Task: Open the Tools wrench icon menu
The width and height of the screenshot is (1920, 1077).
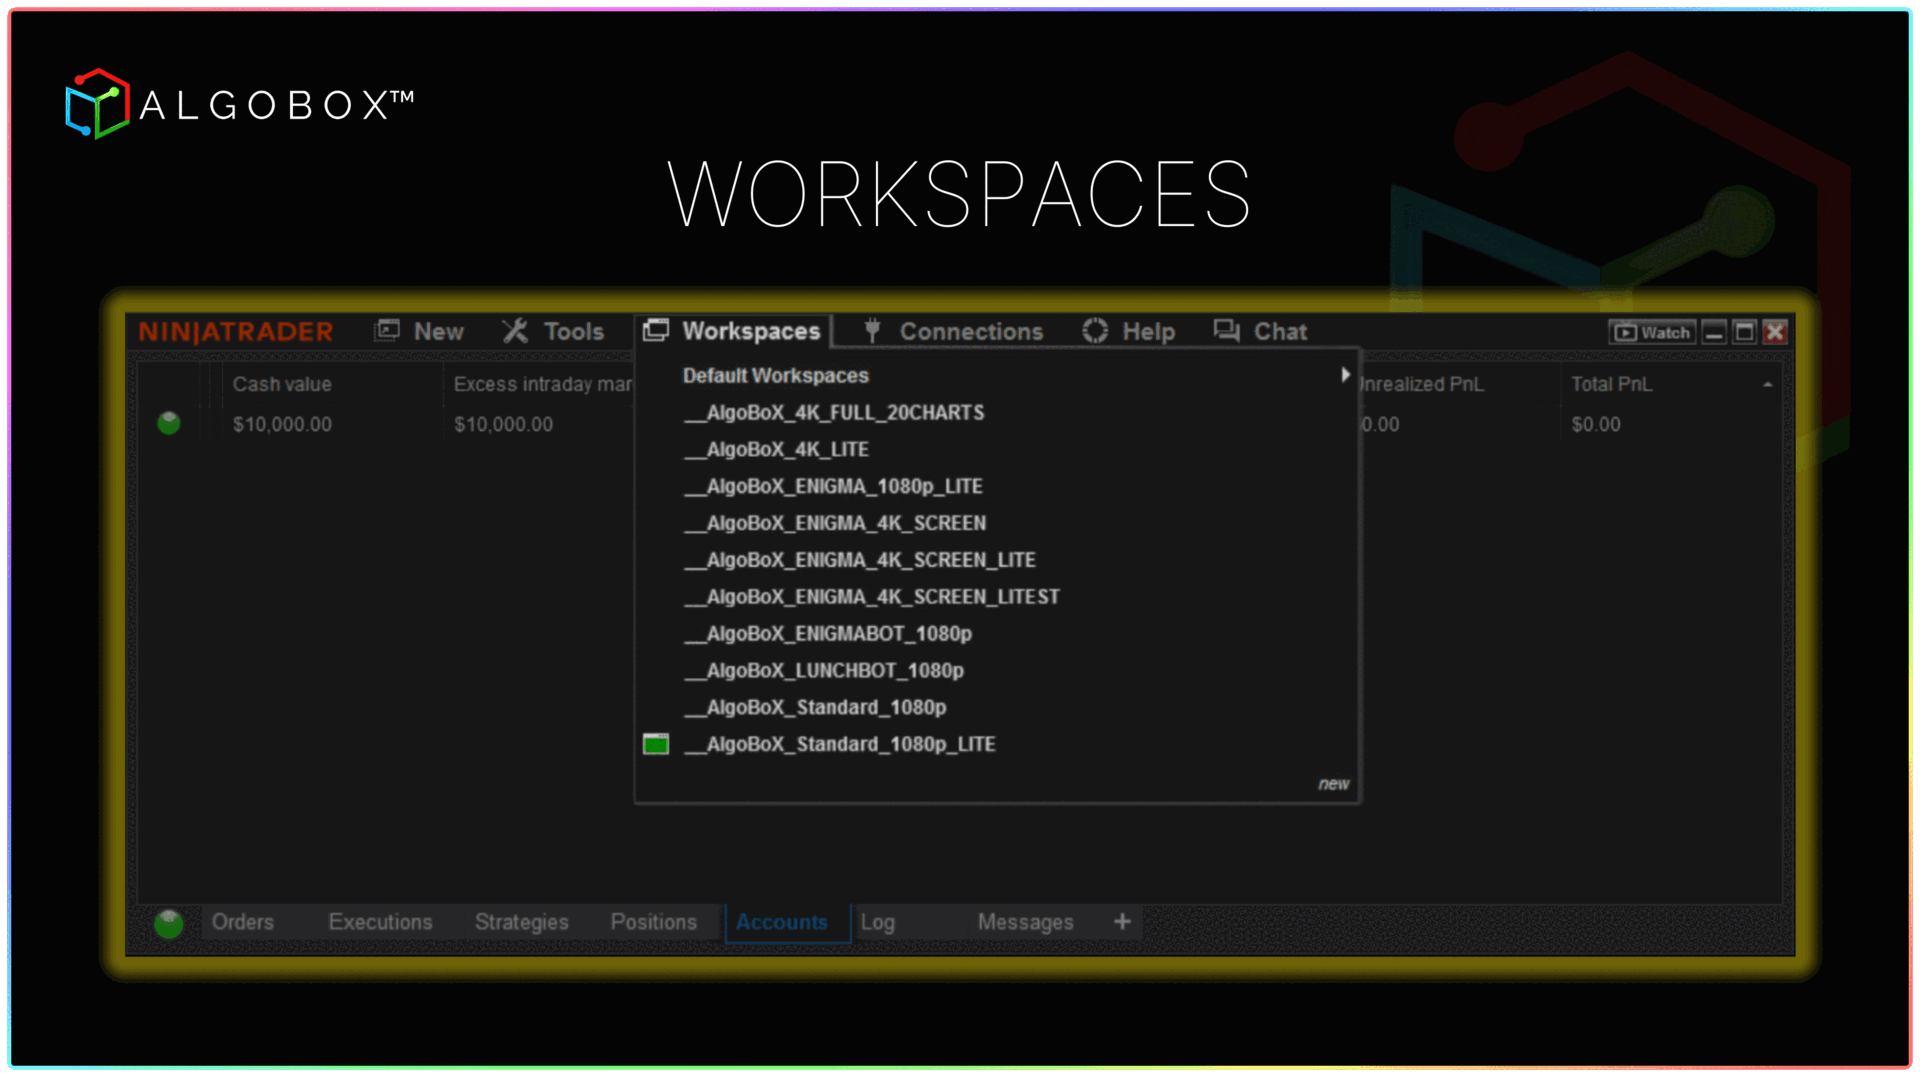Action: (x=515, y=331)
